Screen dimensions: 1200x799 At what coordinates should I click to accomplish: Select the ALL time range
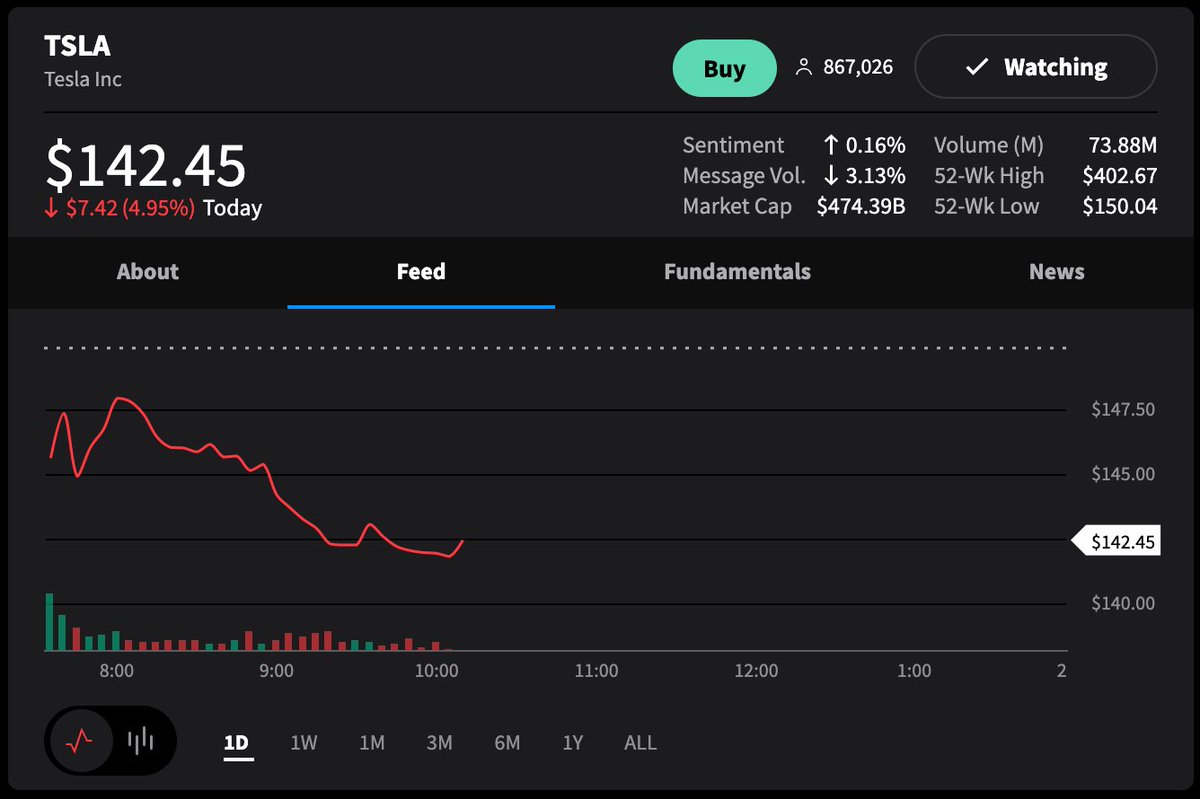640,743
